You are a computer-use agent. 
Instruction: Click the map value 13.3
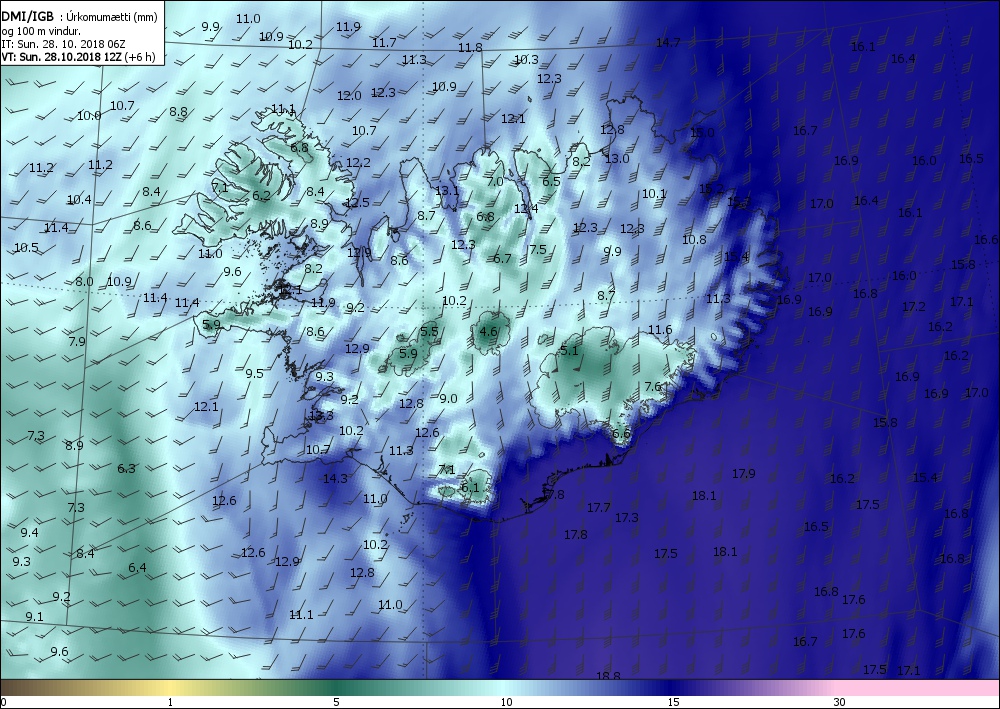coord(321,416)
